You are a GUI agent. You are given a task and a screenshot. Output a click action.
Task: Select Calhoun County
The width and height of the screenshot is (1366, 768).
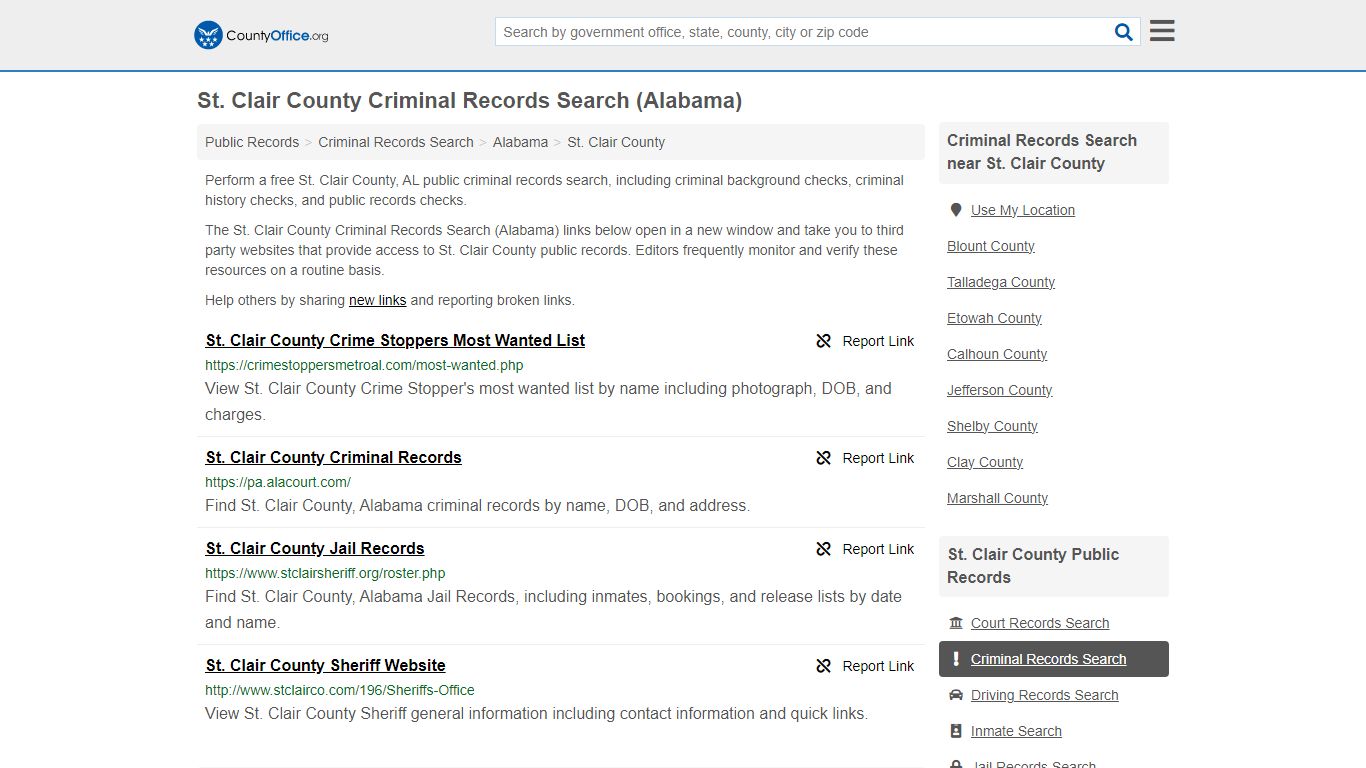(997, 354)
